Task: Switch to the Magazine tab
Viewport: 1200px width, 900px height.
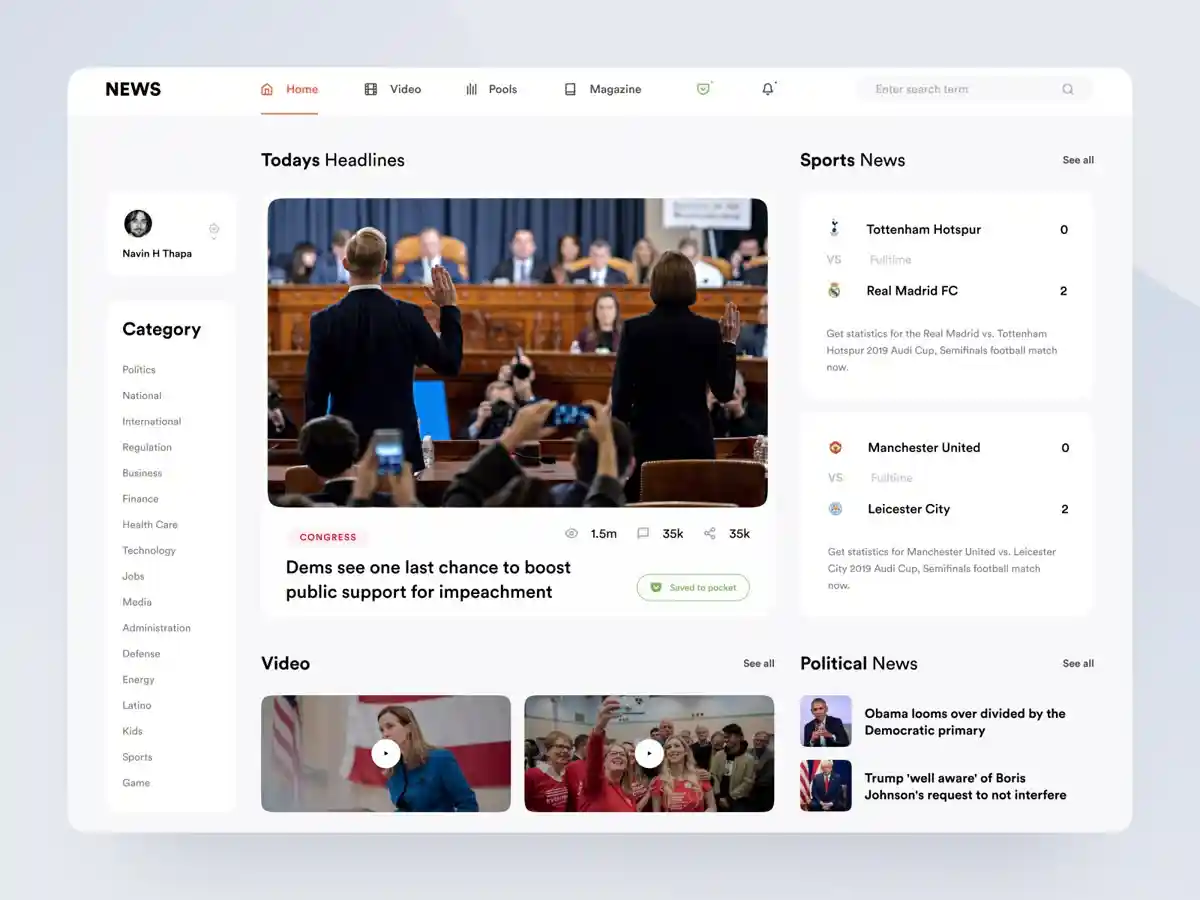Action: click(x=603, y=89)
